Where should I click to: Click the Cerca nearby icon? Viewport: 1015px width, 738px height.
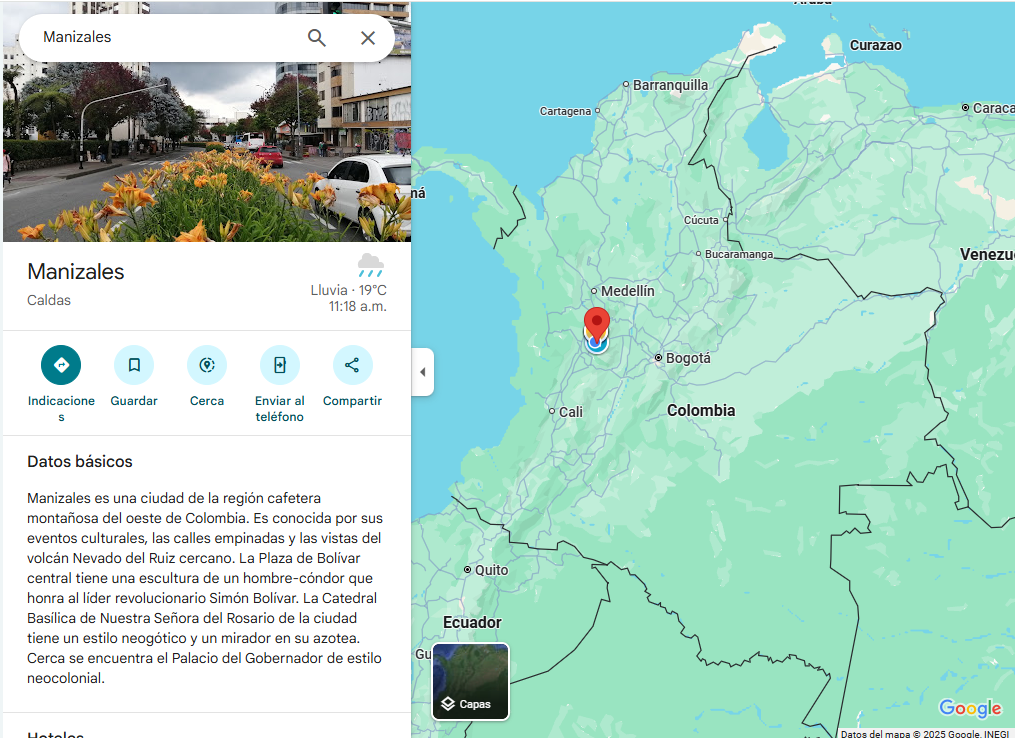207,365
